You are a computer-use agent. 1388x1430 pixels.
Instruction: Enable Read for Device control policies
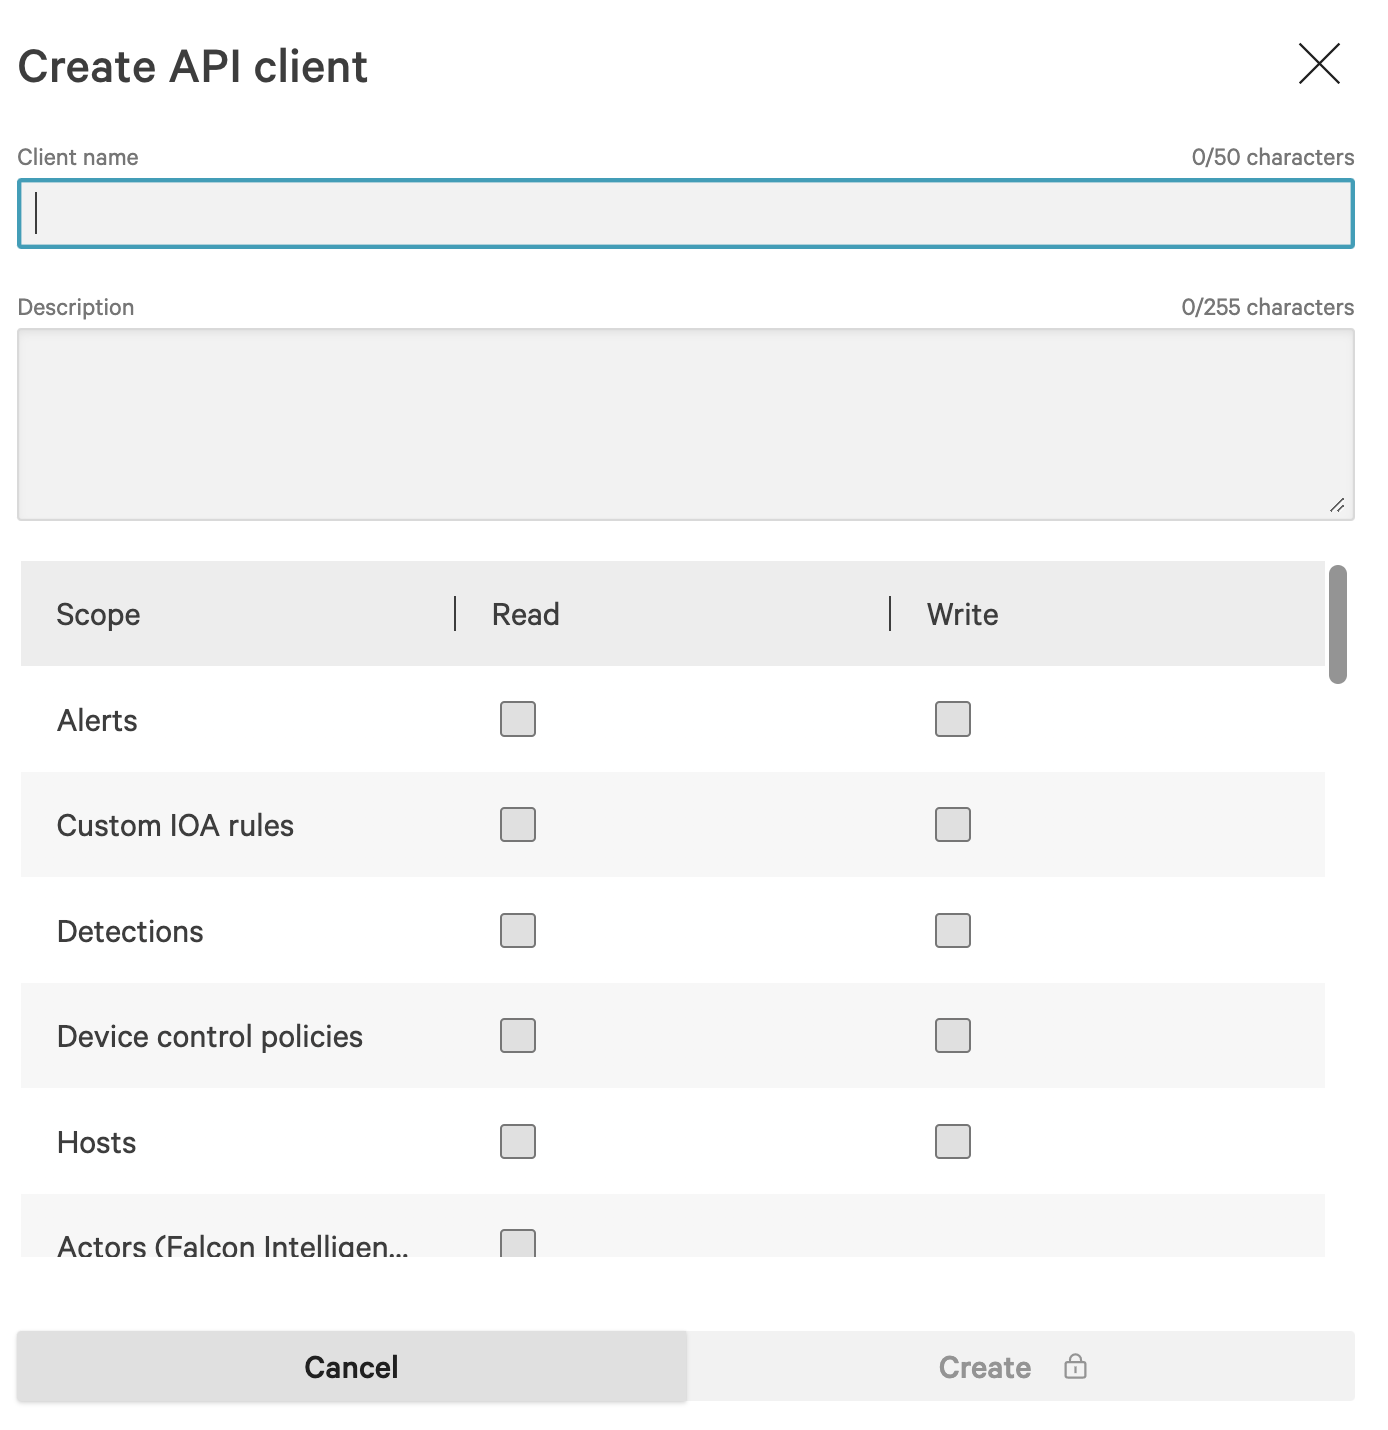[518, 1036]
